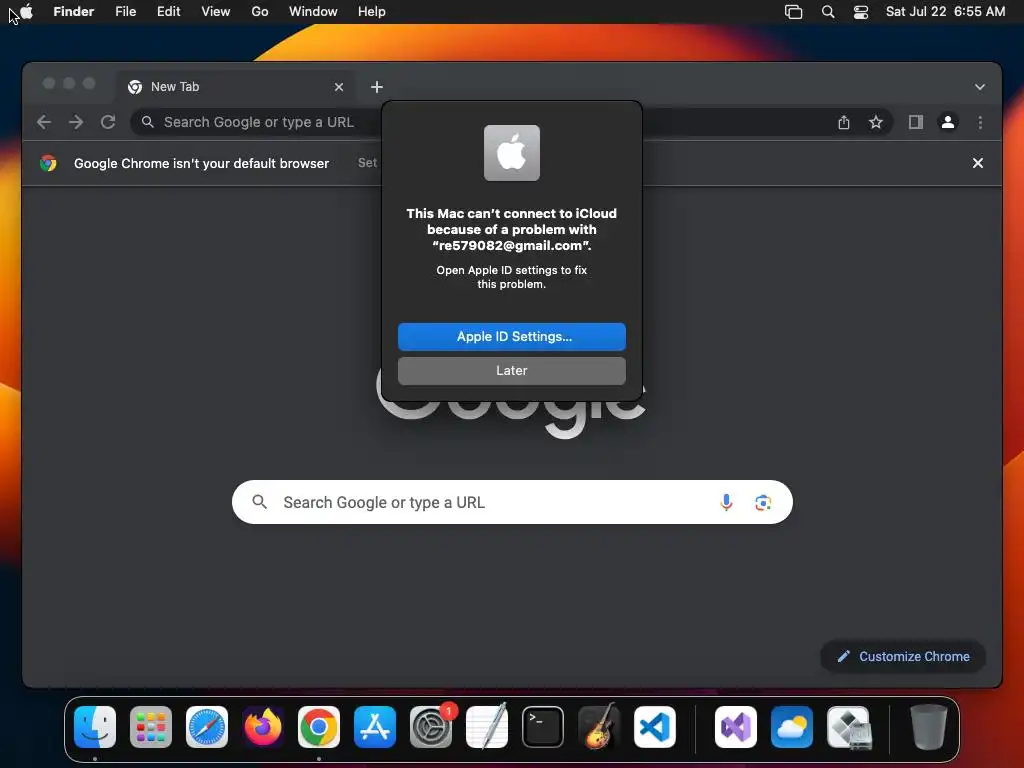This screenshot has height=768, width=1024.
Task: Open a new Chrome tab with plus
Action: coord(377,87)
